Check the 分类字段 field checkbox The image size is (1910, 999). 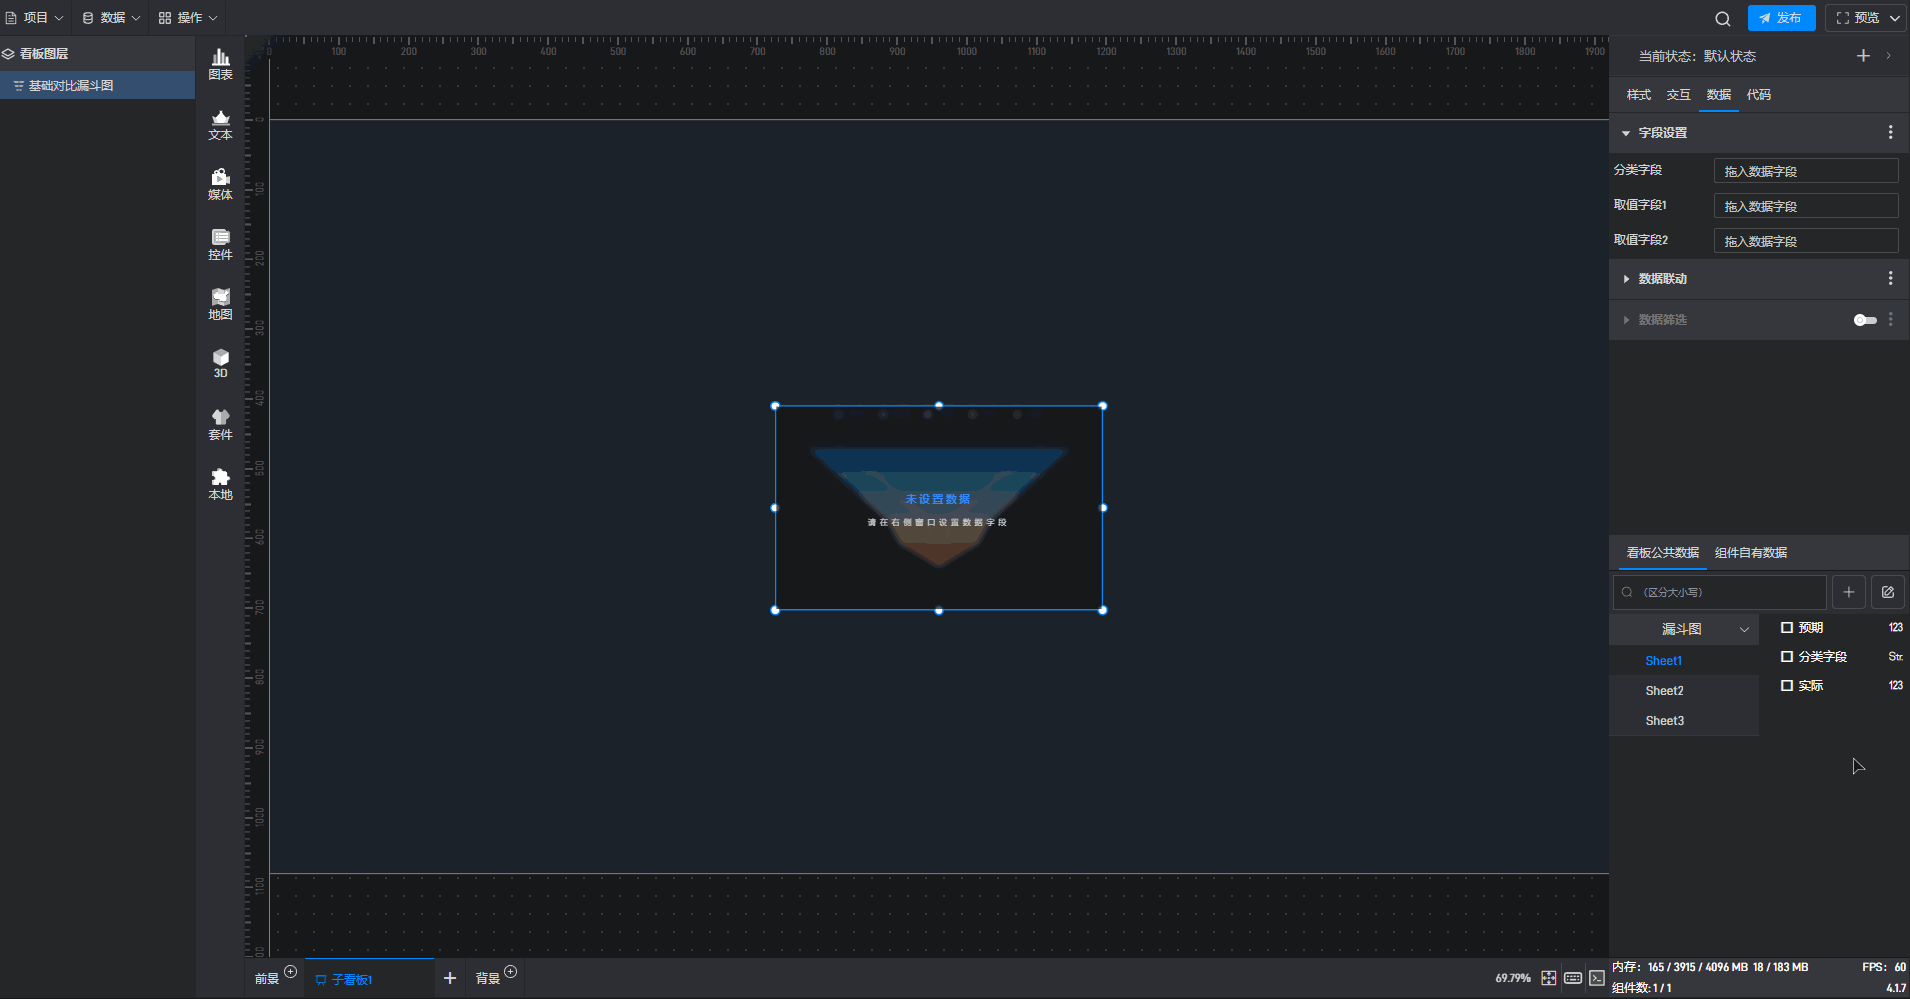coord(1786,657)
